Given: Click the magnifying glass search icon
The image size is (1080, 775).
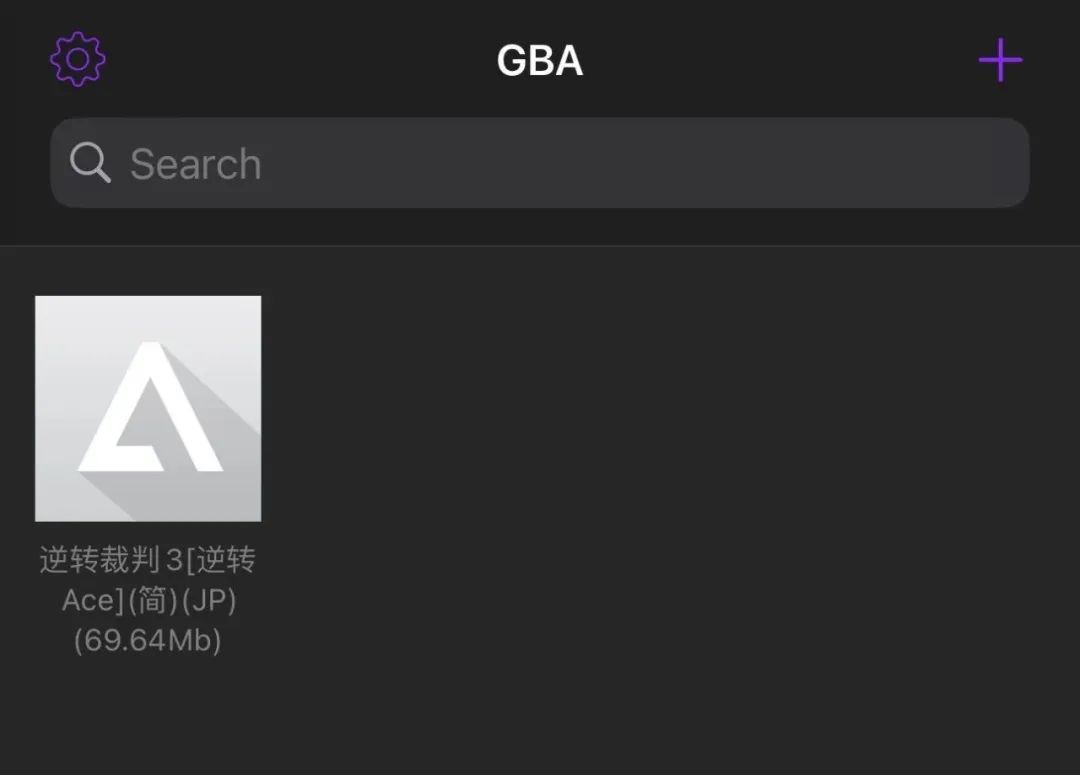Looking at the screenshot, I should click(x=90, y=163).
